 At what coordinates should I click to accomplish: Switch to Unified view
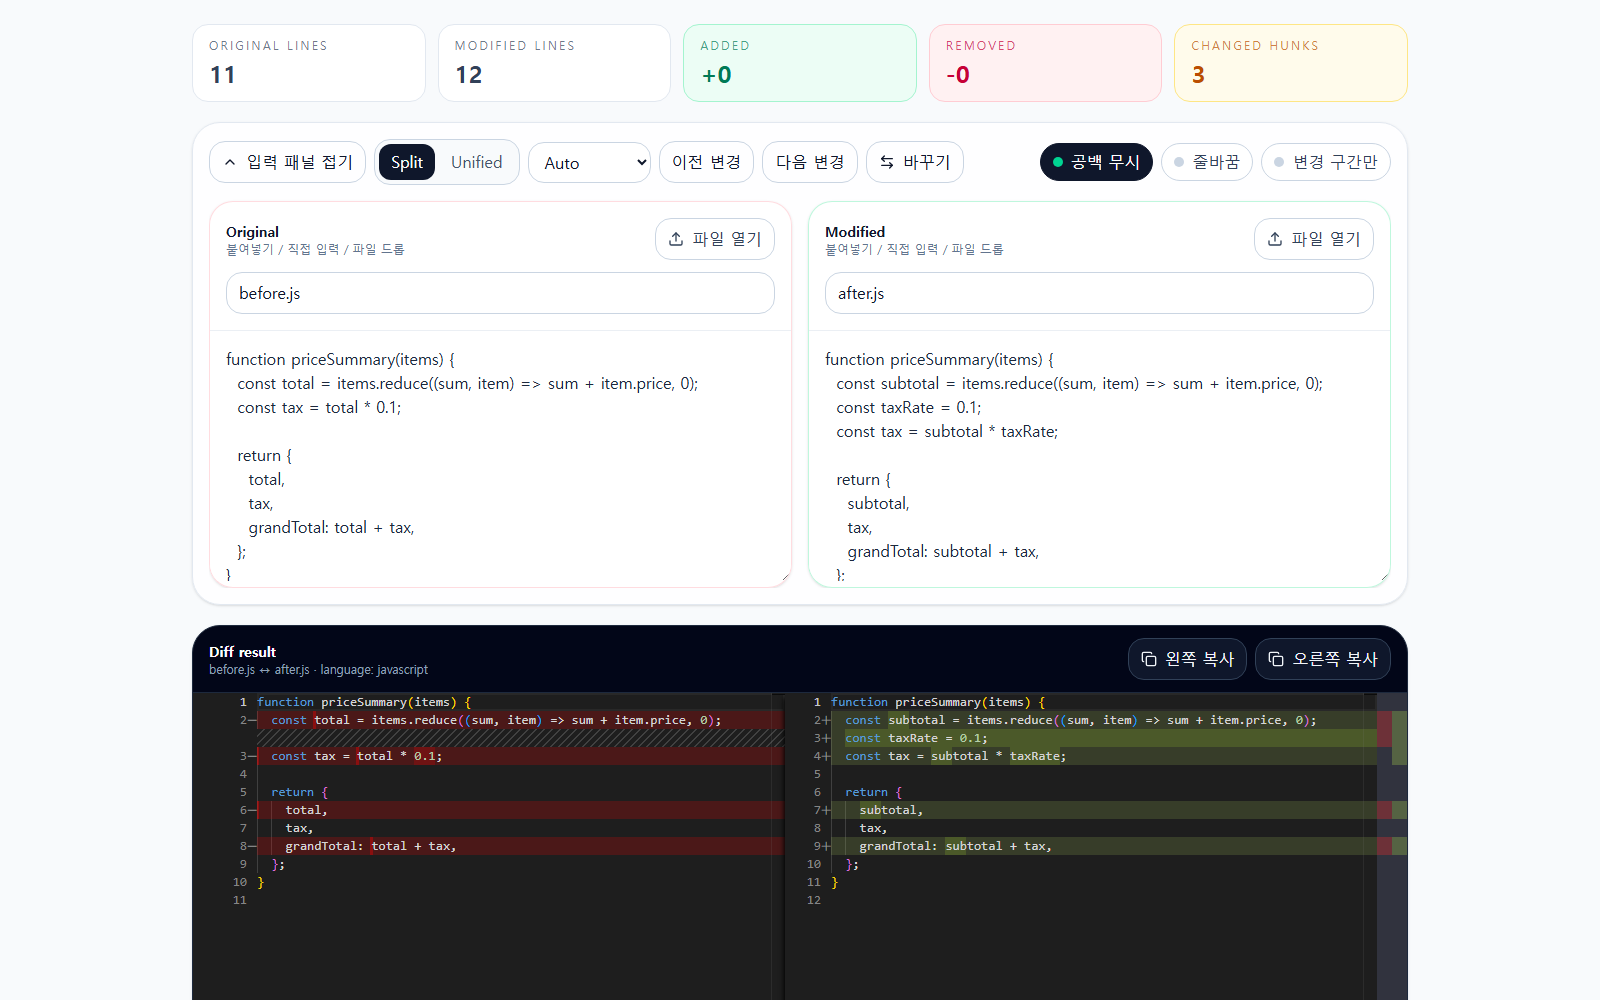coord(476,162)
